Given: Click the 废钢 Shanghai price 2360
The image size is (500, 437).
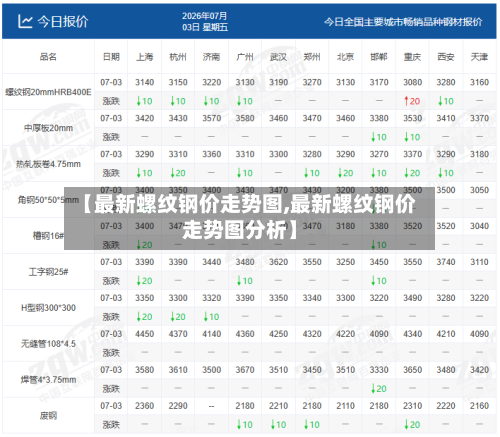Looking at the screenshot, I should point(144,406).
